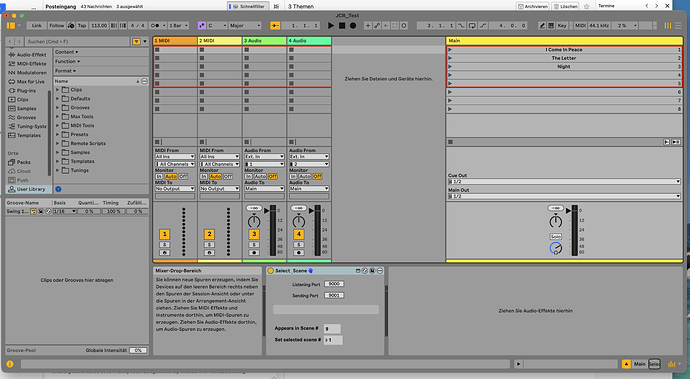
Task: Open the Cue Out dropdown
Action: (x=564, y=181)
